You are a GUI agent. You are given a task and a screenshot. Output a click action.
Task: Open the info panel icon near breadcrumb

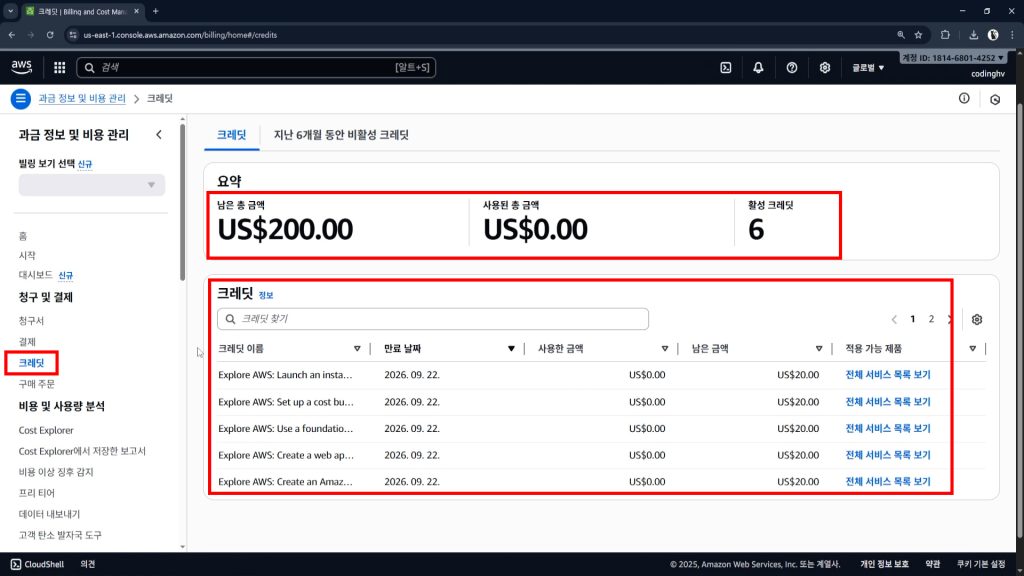tap(964, 99)
